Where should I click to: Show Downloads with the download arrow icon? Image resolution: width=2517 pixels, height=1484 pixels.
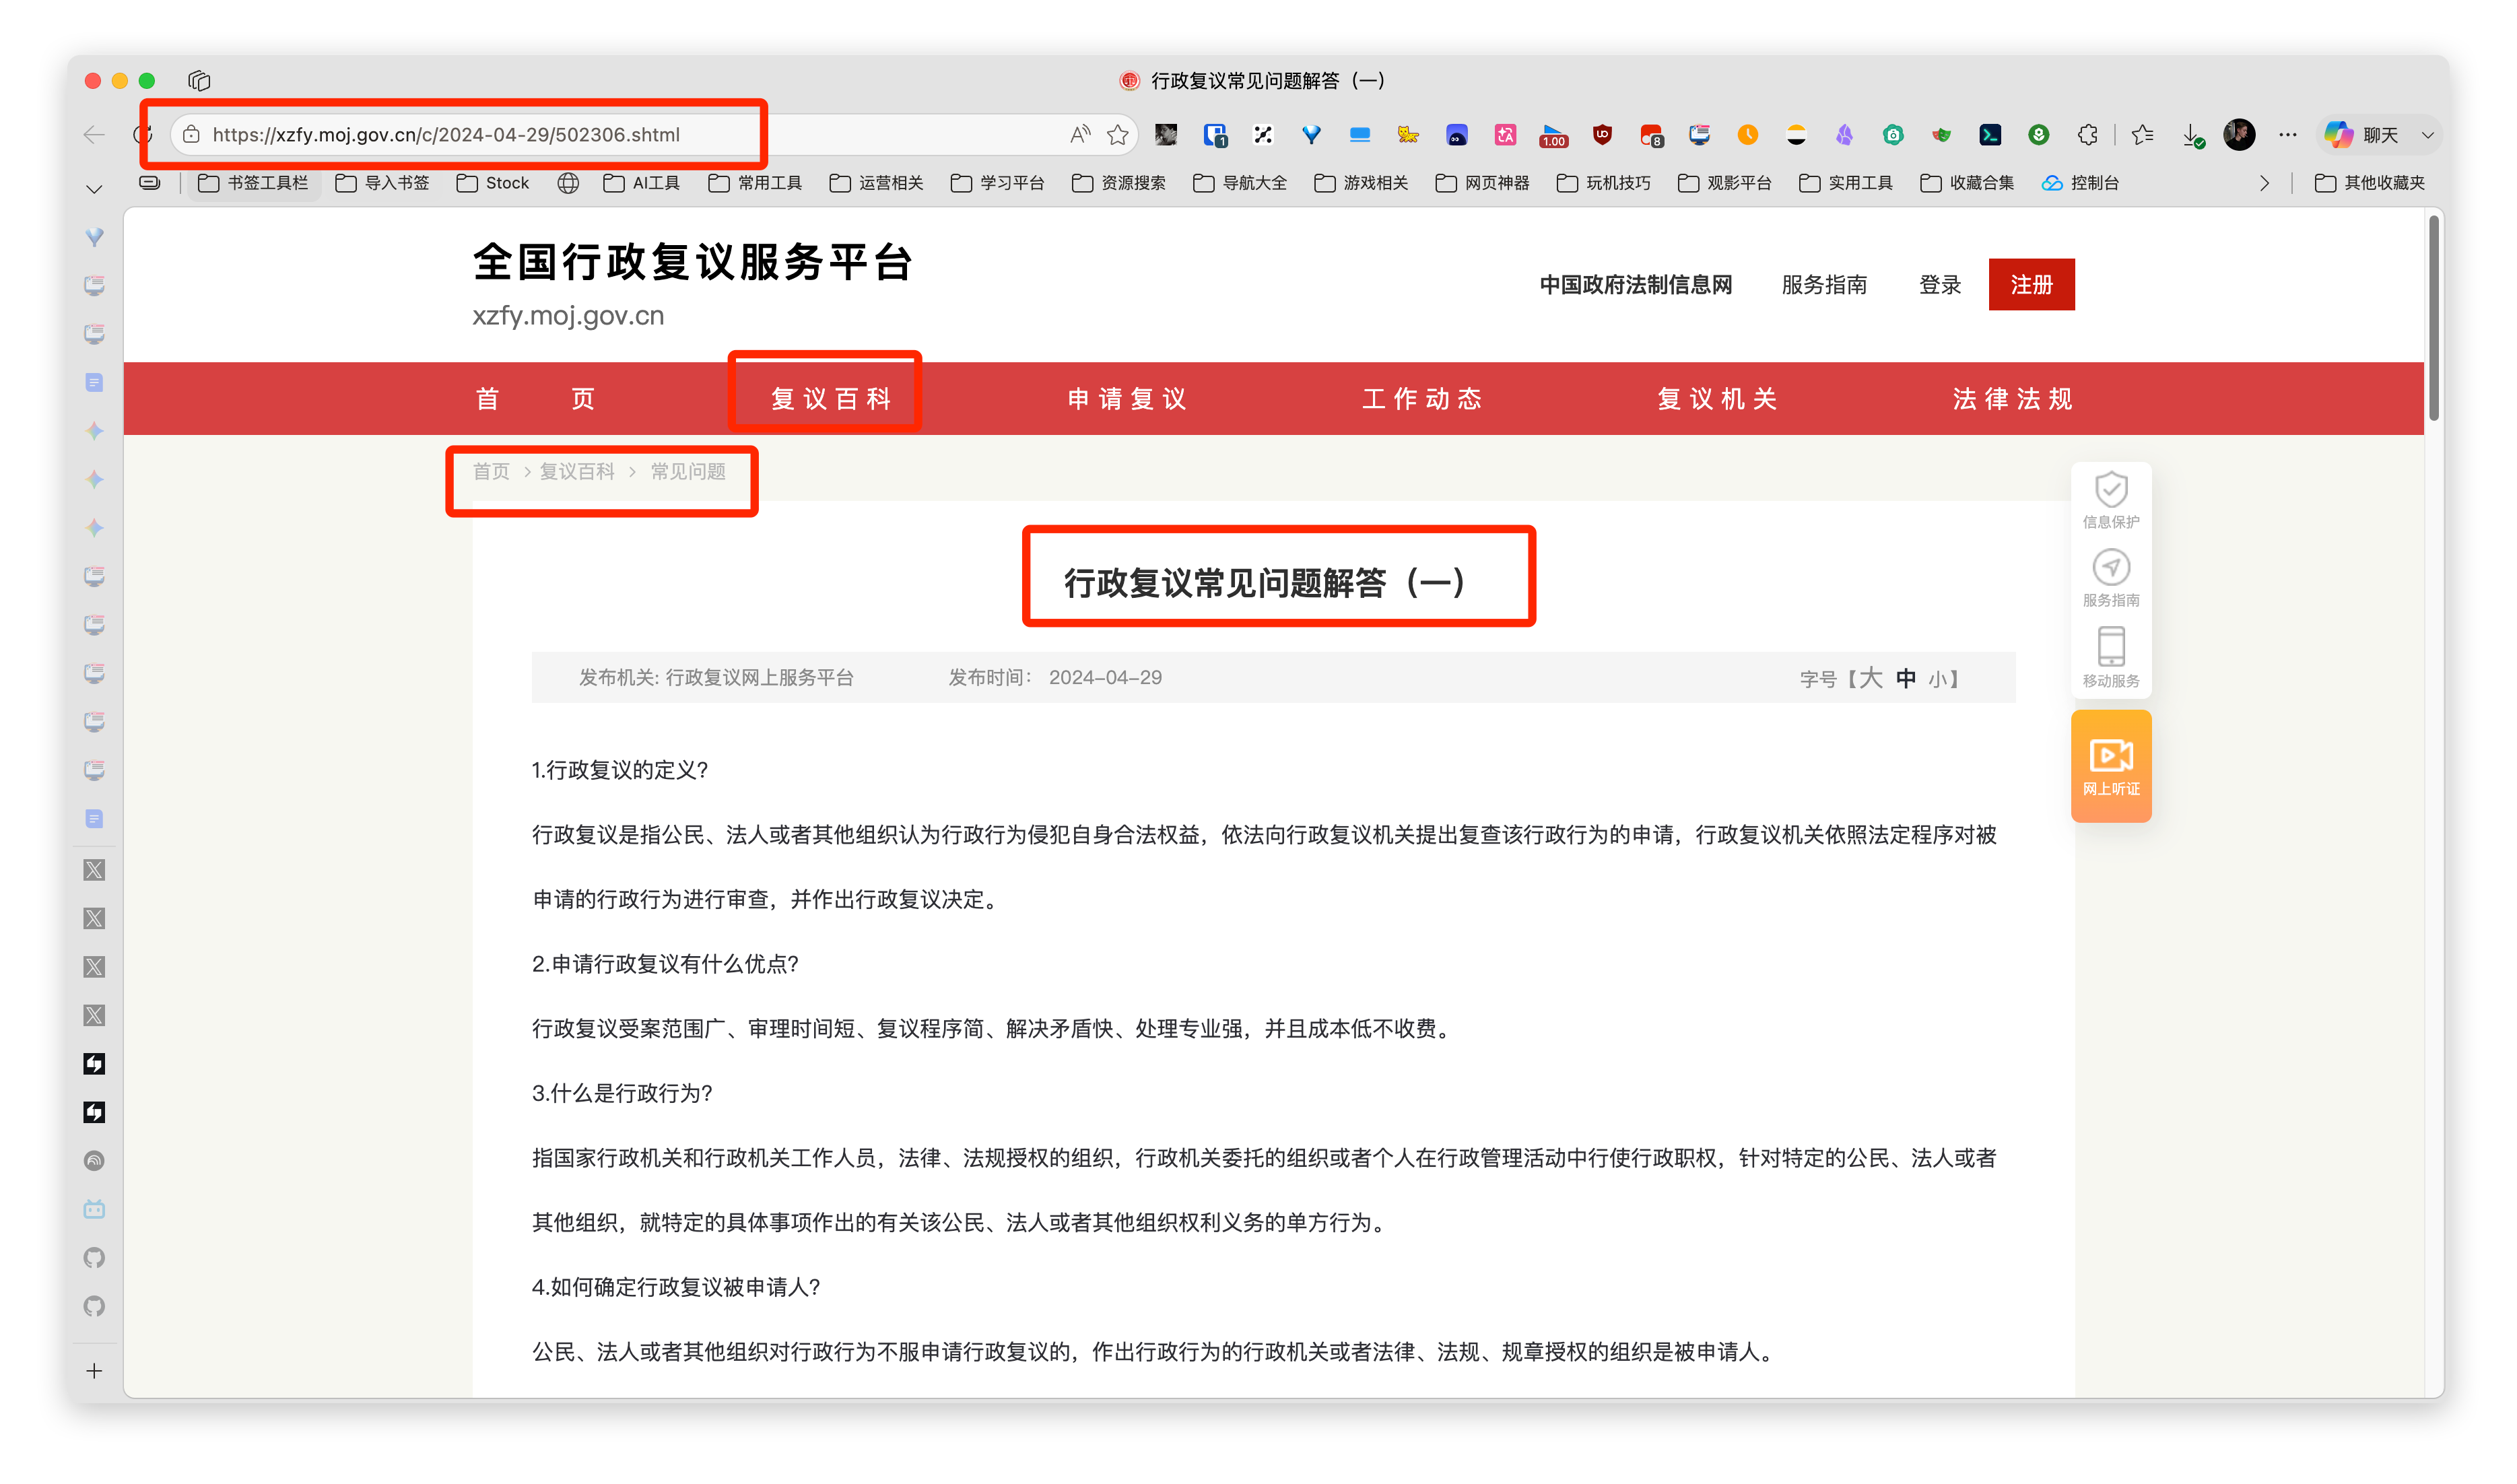2192,135
